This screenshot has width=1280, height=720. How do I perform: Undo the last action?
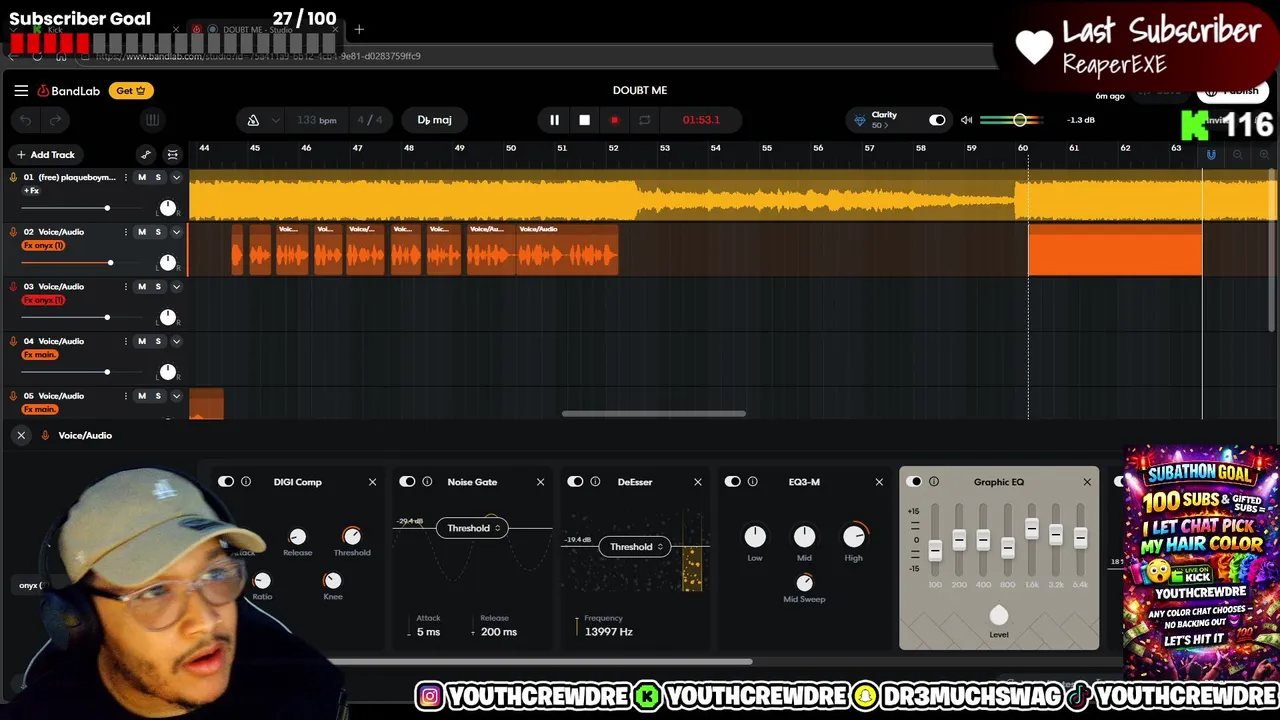tap(26, 120)
